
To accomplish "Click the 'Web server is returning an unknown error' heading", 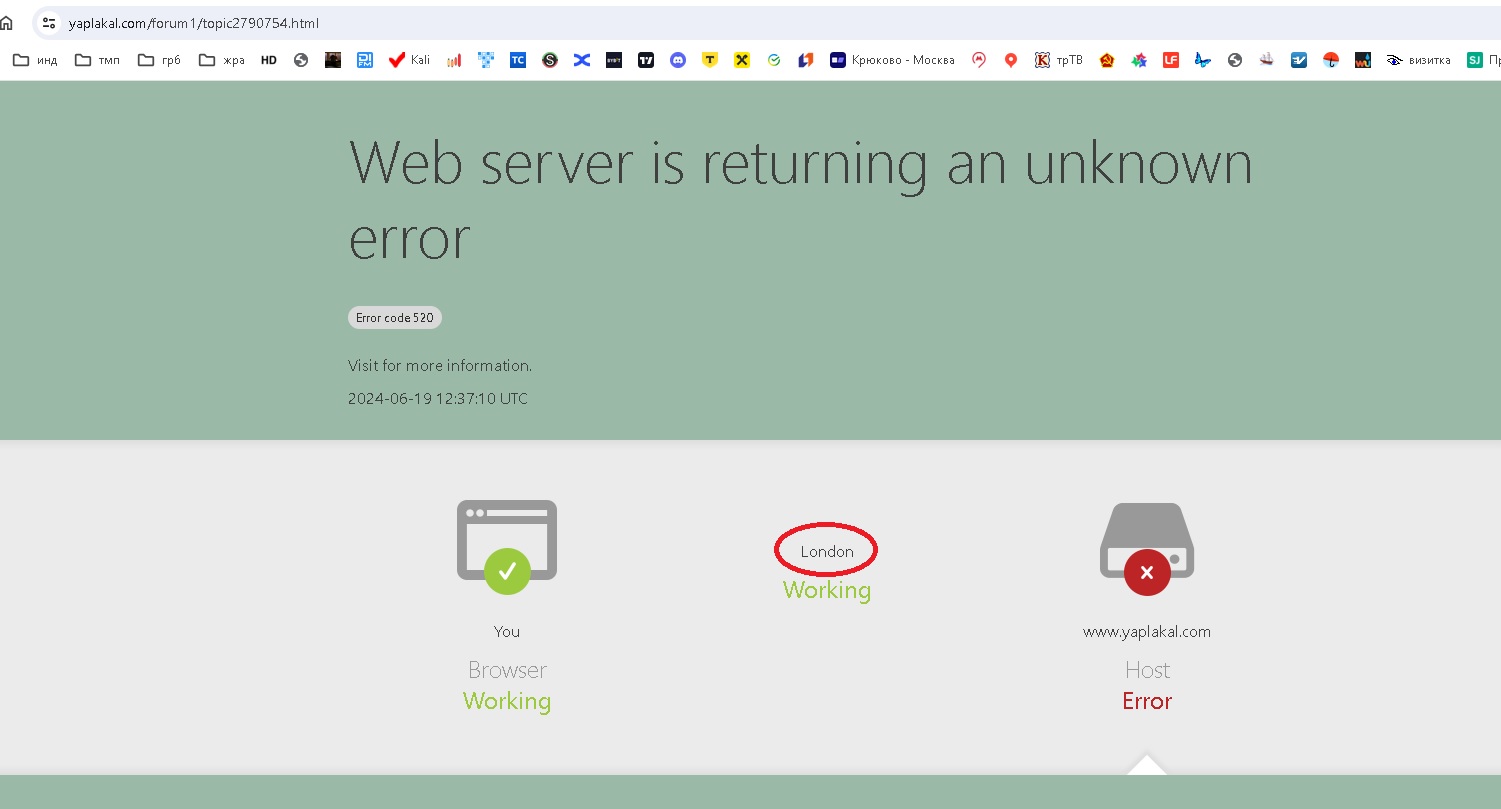I will 800,200.
